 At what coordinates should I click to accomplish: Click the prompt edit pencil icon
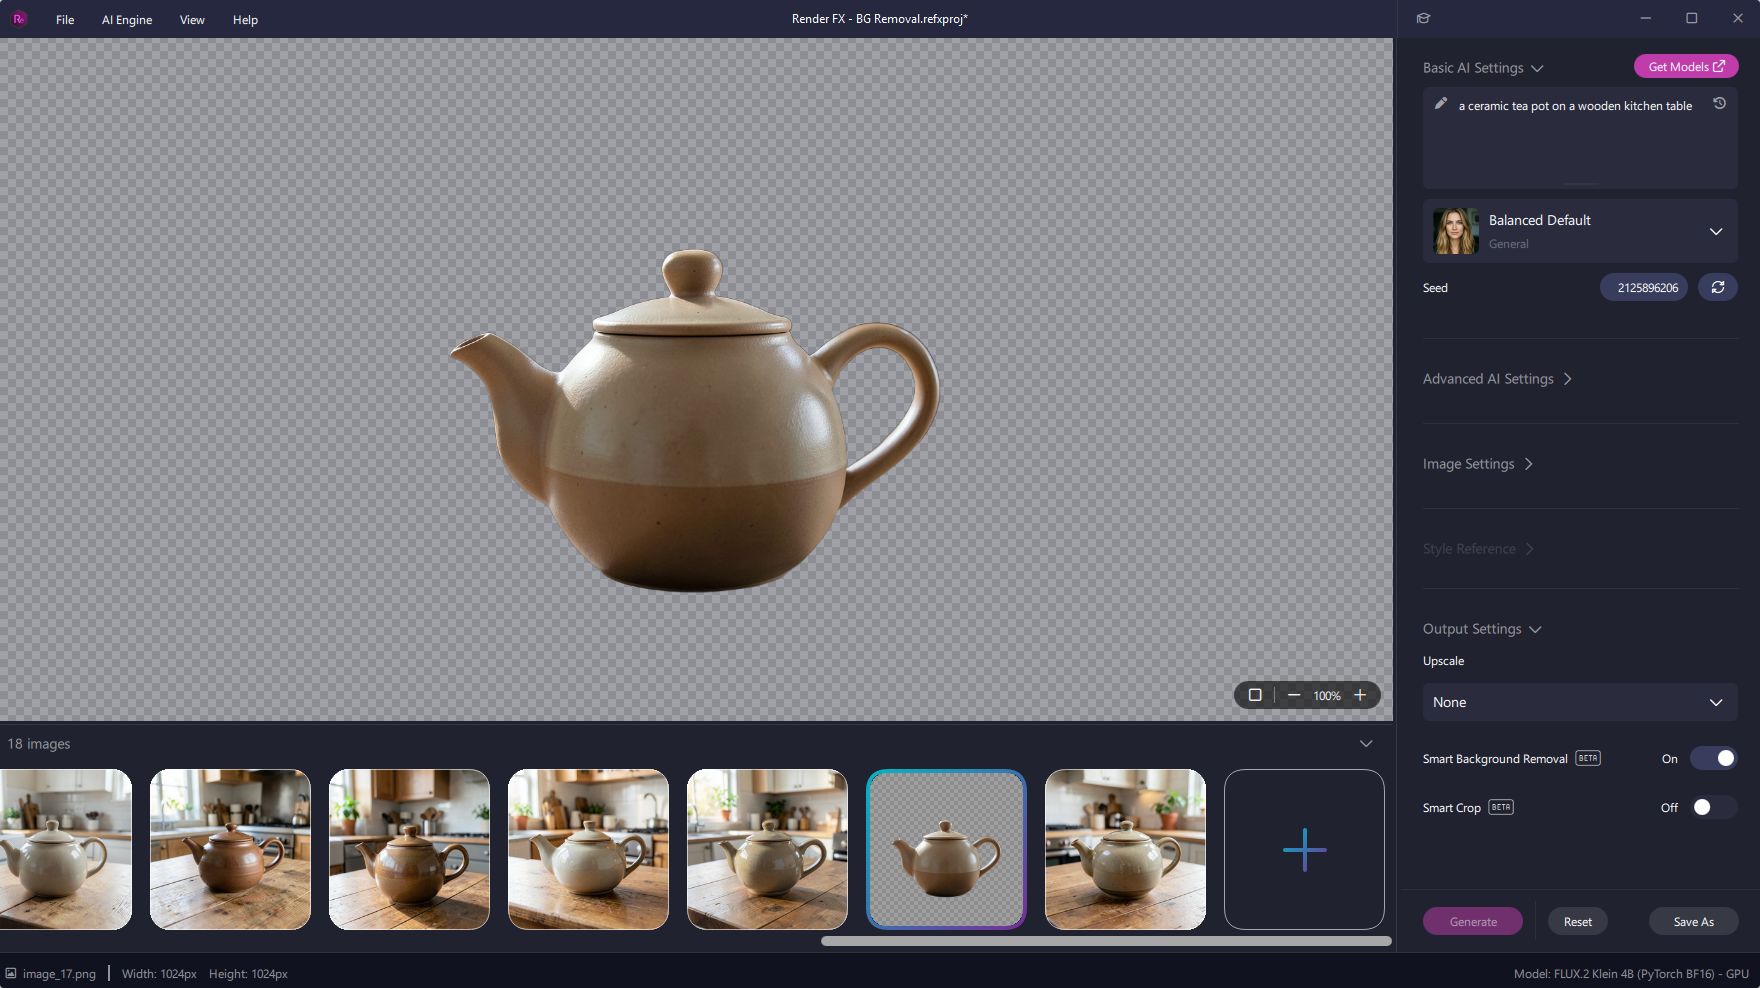point(1441,104)
